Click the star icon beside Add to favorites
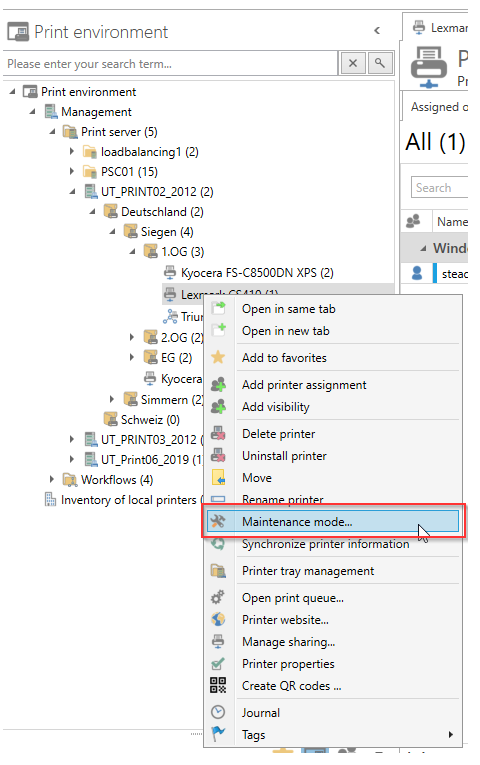Viewport: 480px width, 765px height. pos(218,358)
